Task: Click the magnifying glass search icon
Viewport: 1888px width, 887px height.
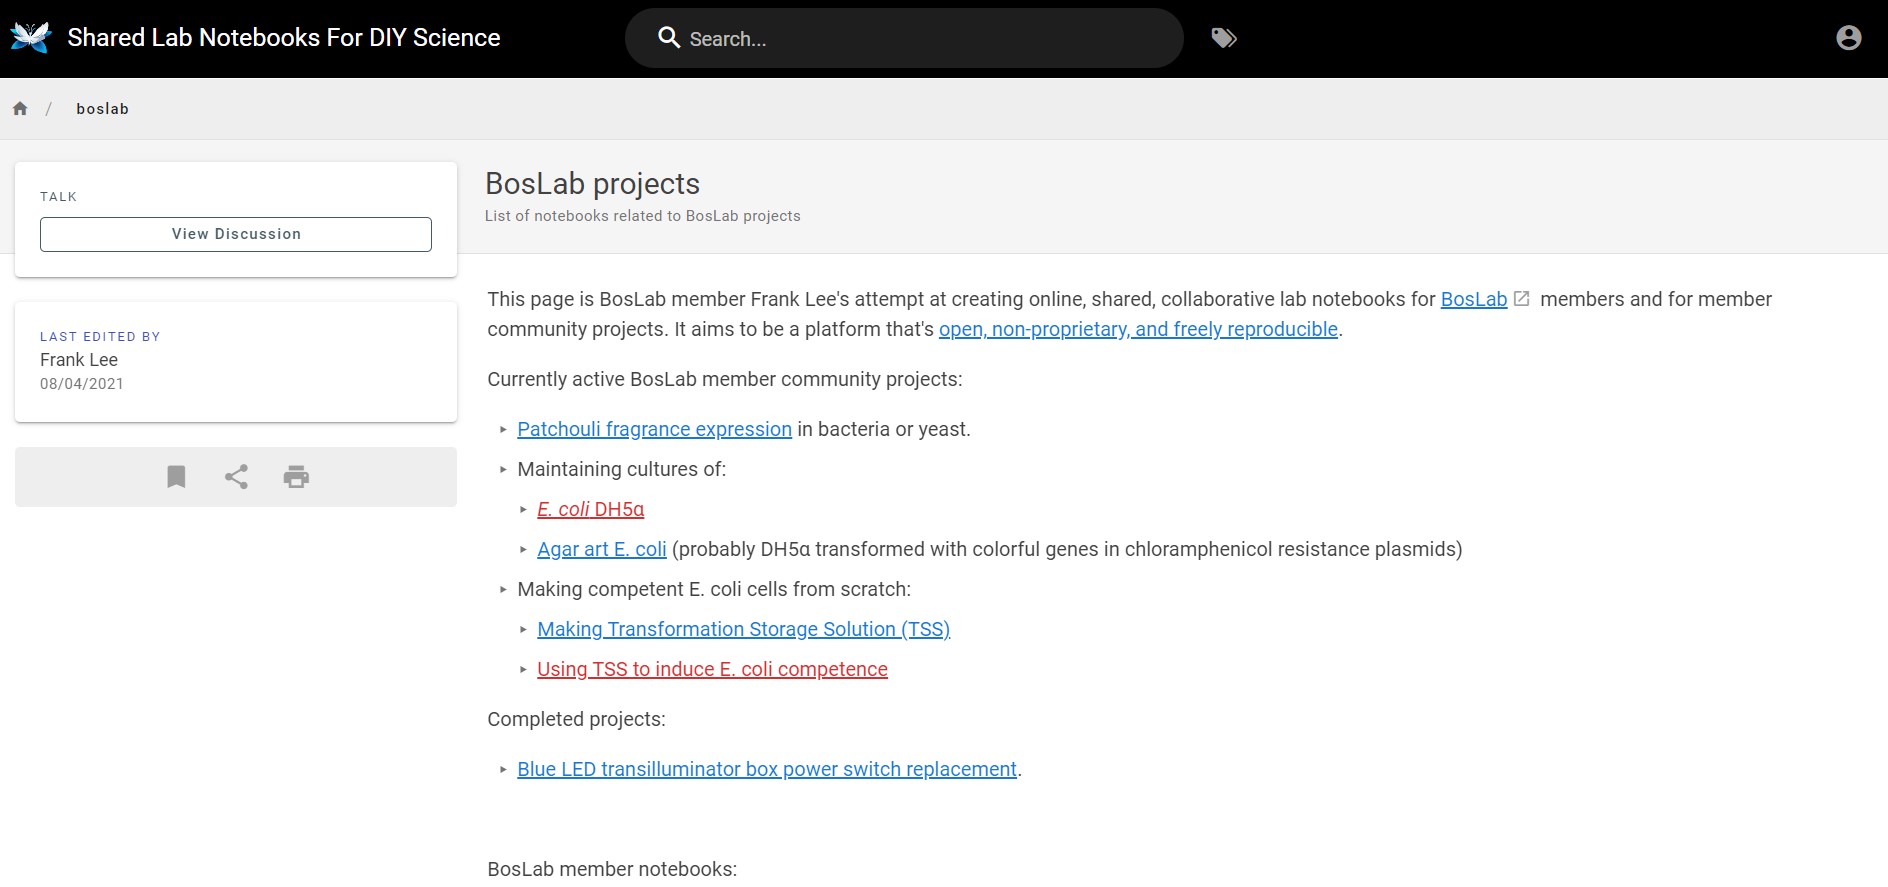Action: point(669,38)
